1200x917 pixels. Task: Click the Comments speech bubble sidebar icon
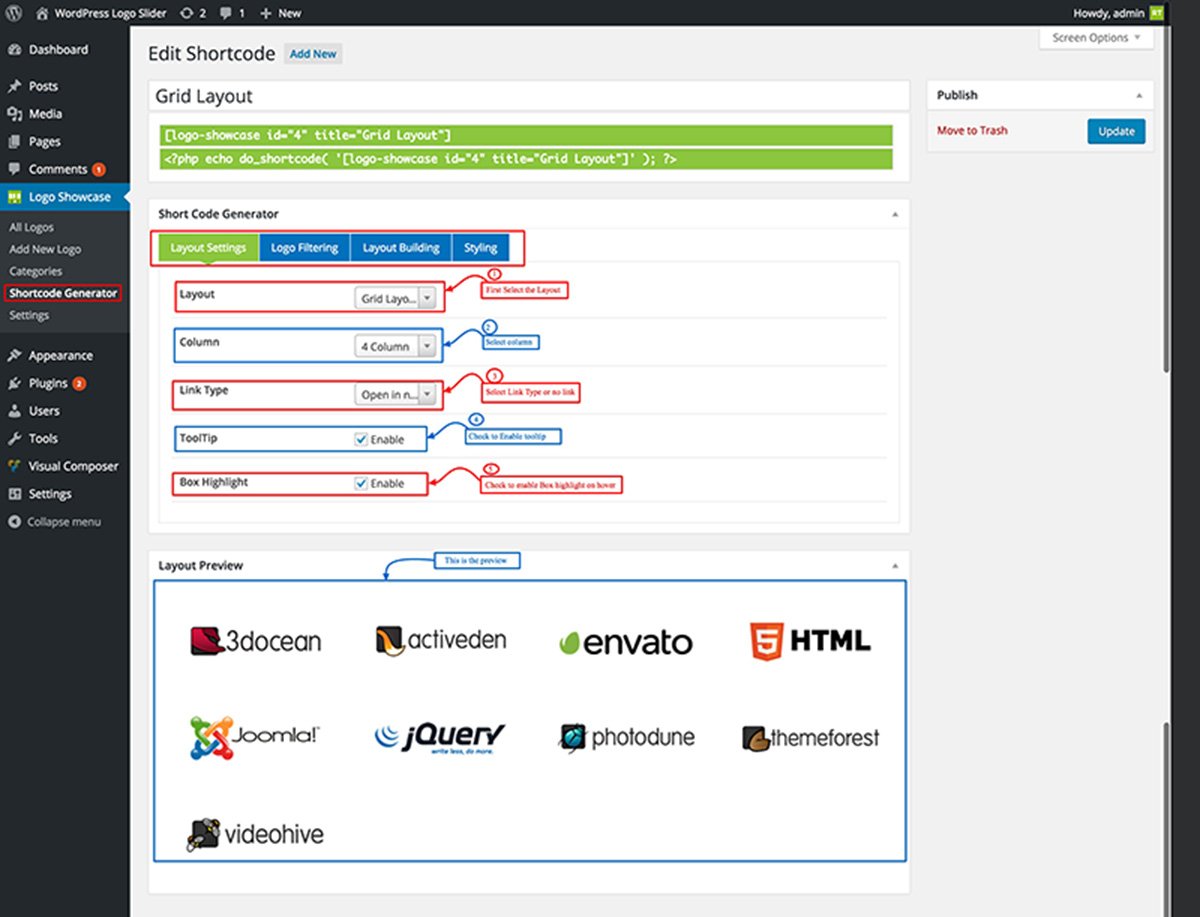(x=15, y=170)
